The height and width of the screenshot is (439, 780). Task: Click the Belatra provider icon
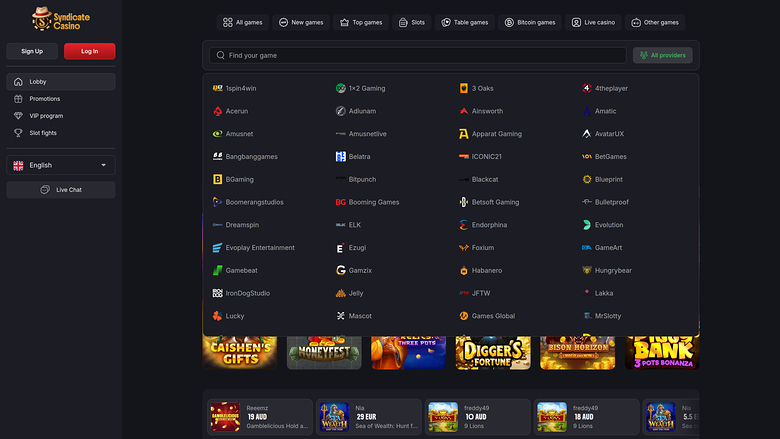click(340, 156)
